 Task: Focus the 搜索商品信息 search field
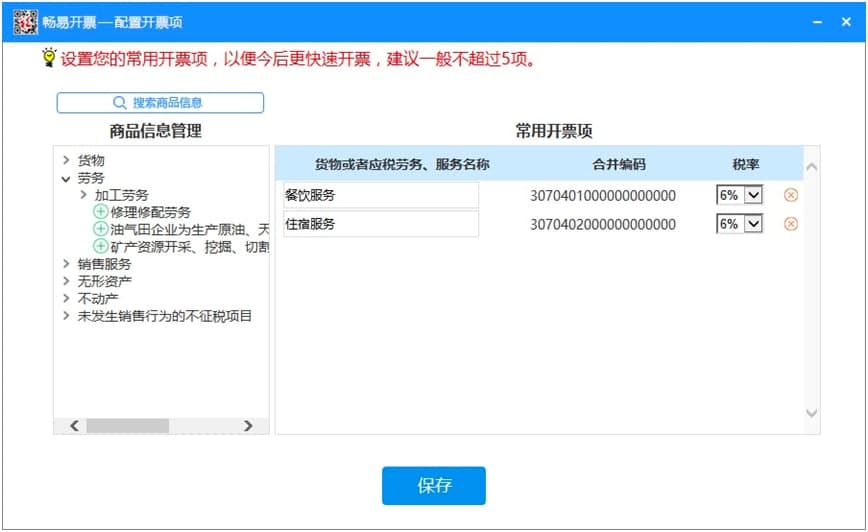(160, 102)
